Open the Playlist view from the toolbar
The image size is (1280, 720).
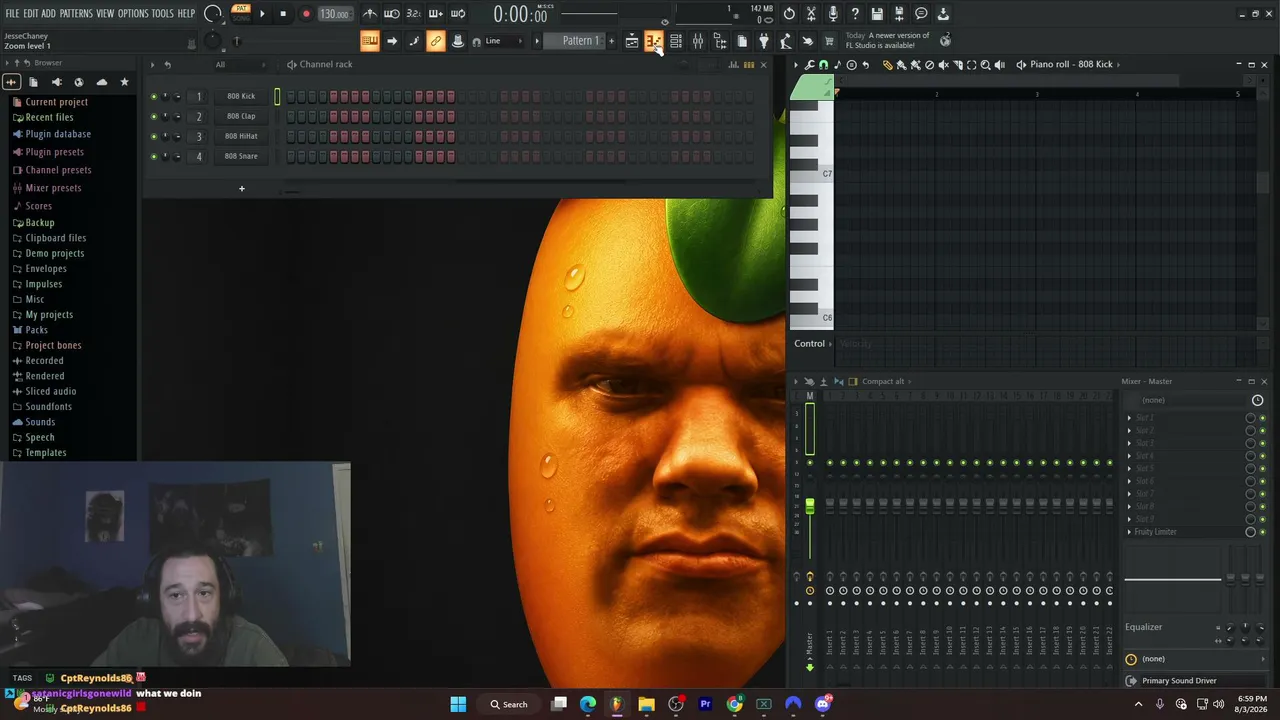point(632,41)
